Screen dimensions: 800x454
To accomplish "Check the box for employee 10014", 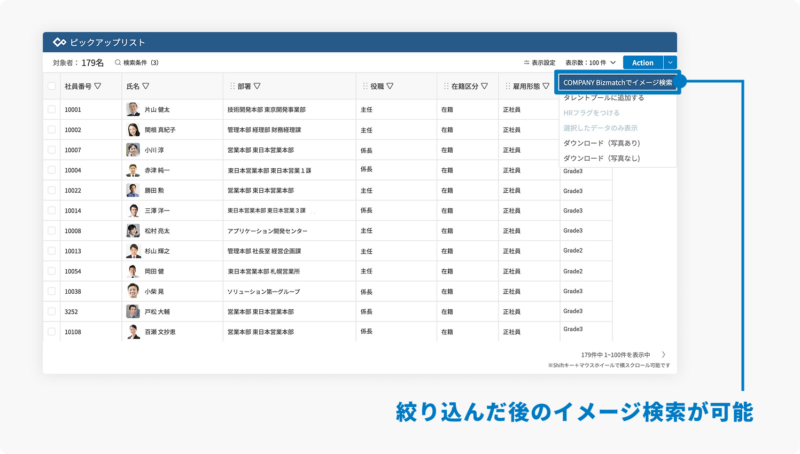I will [52, 210].
